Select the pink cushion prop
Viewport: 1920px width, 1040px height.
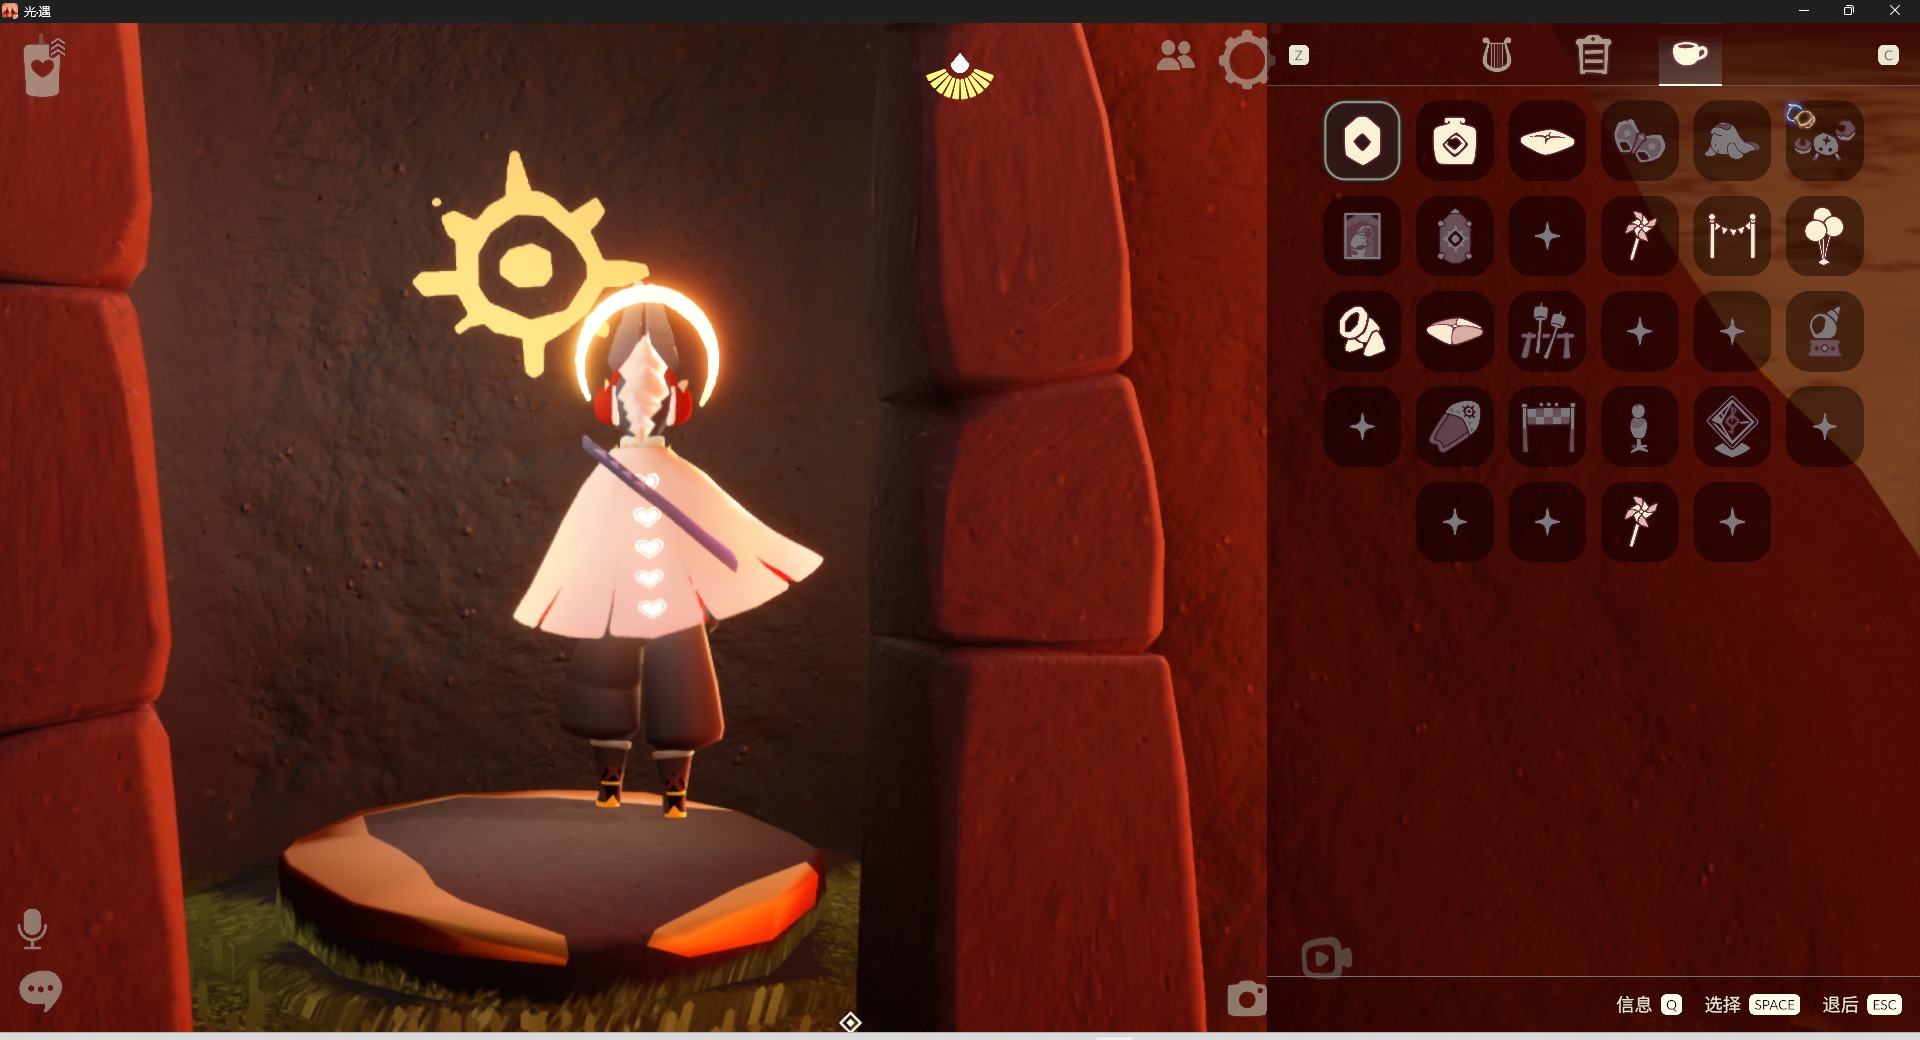(1455, 331)
